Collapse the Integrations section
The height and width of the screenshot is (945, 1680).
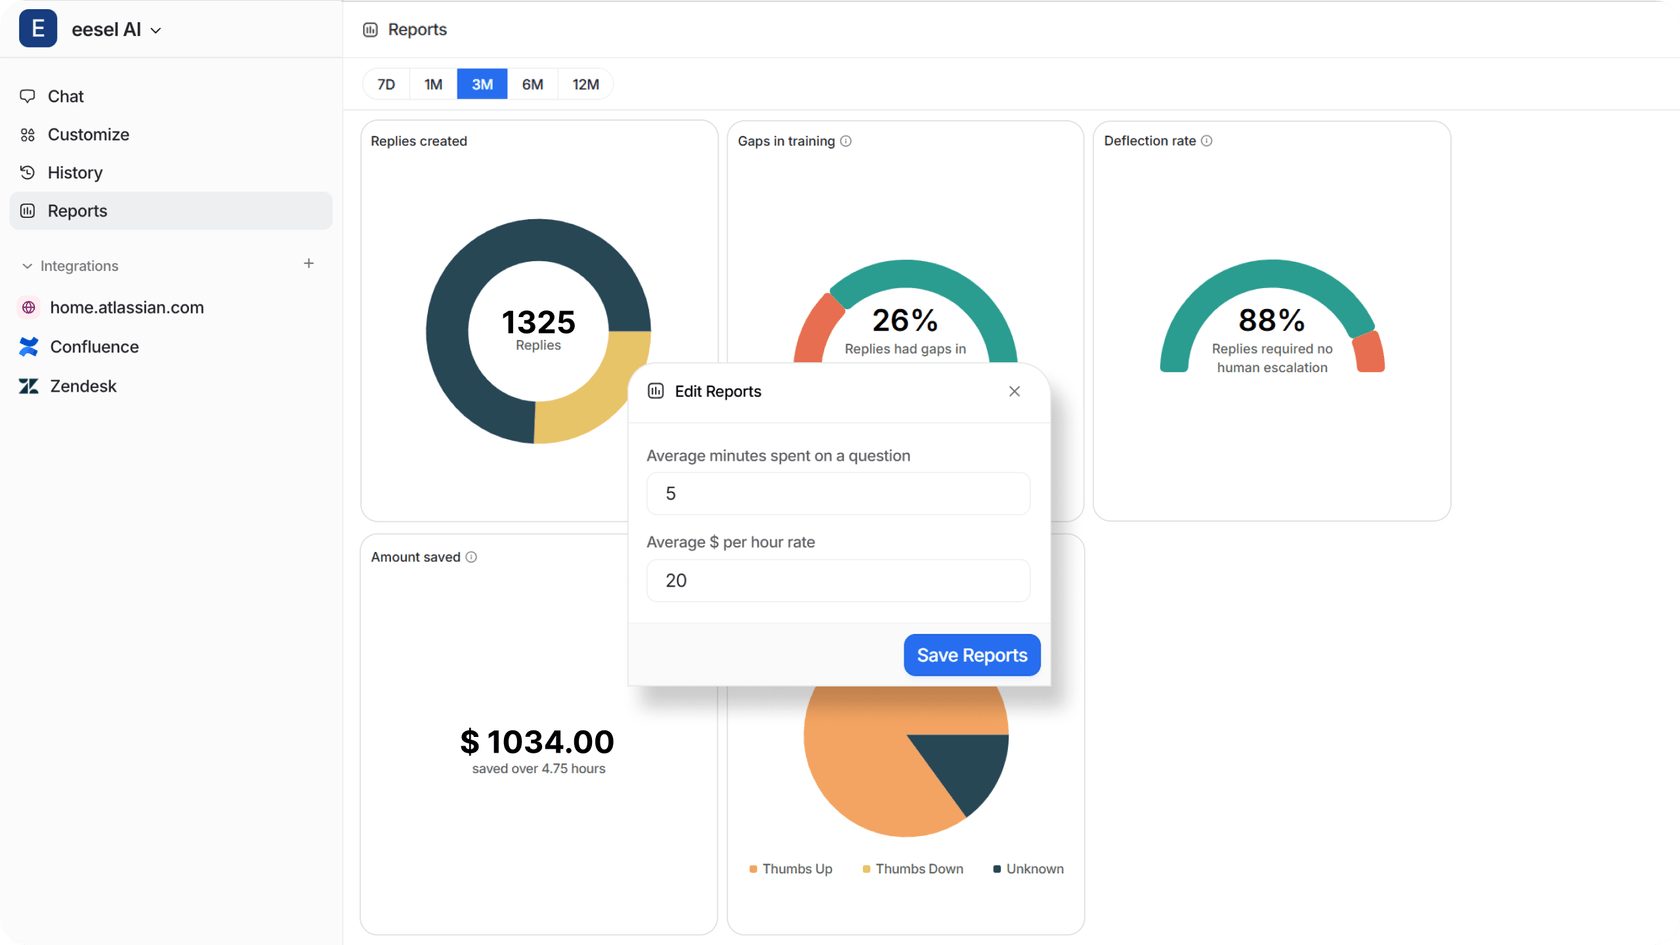25,266
